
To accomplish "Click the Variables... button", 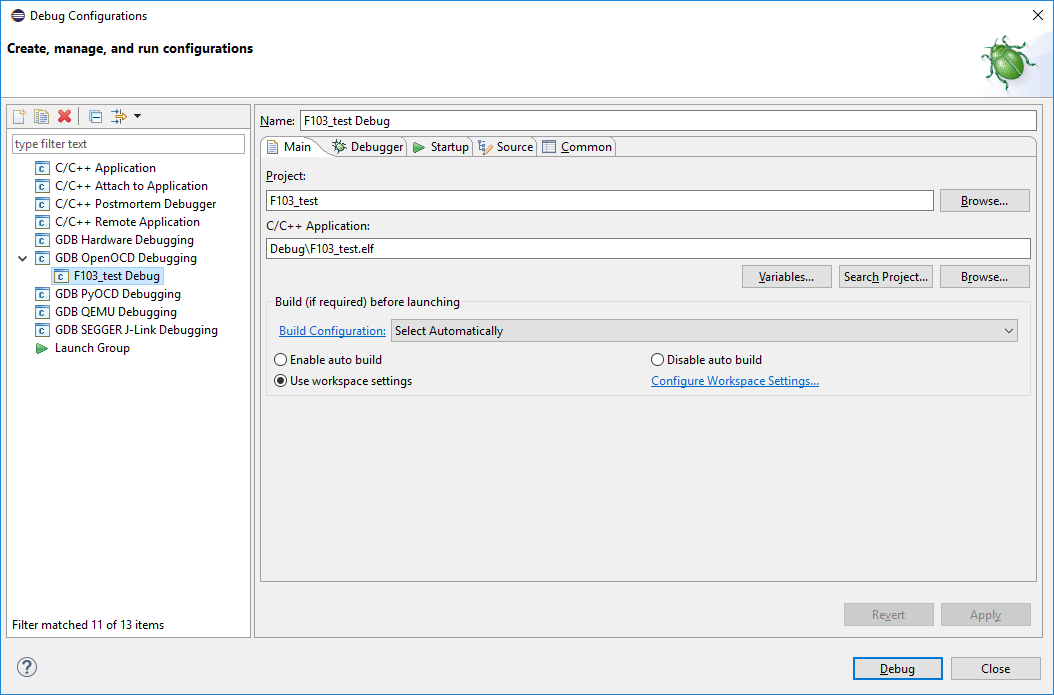I will click(x=786, y=277).
